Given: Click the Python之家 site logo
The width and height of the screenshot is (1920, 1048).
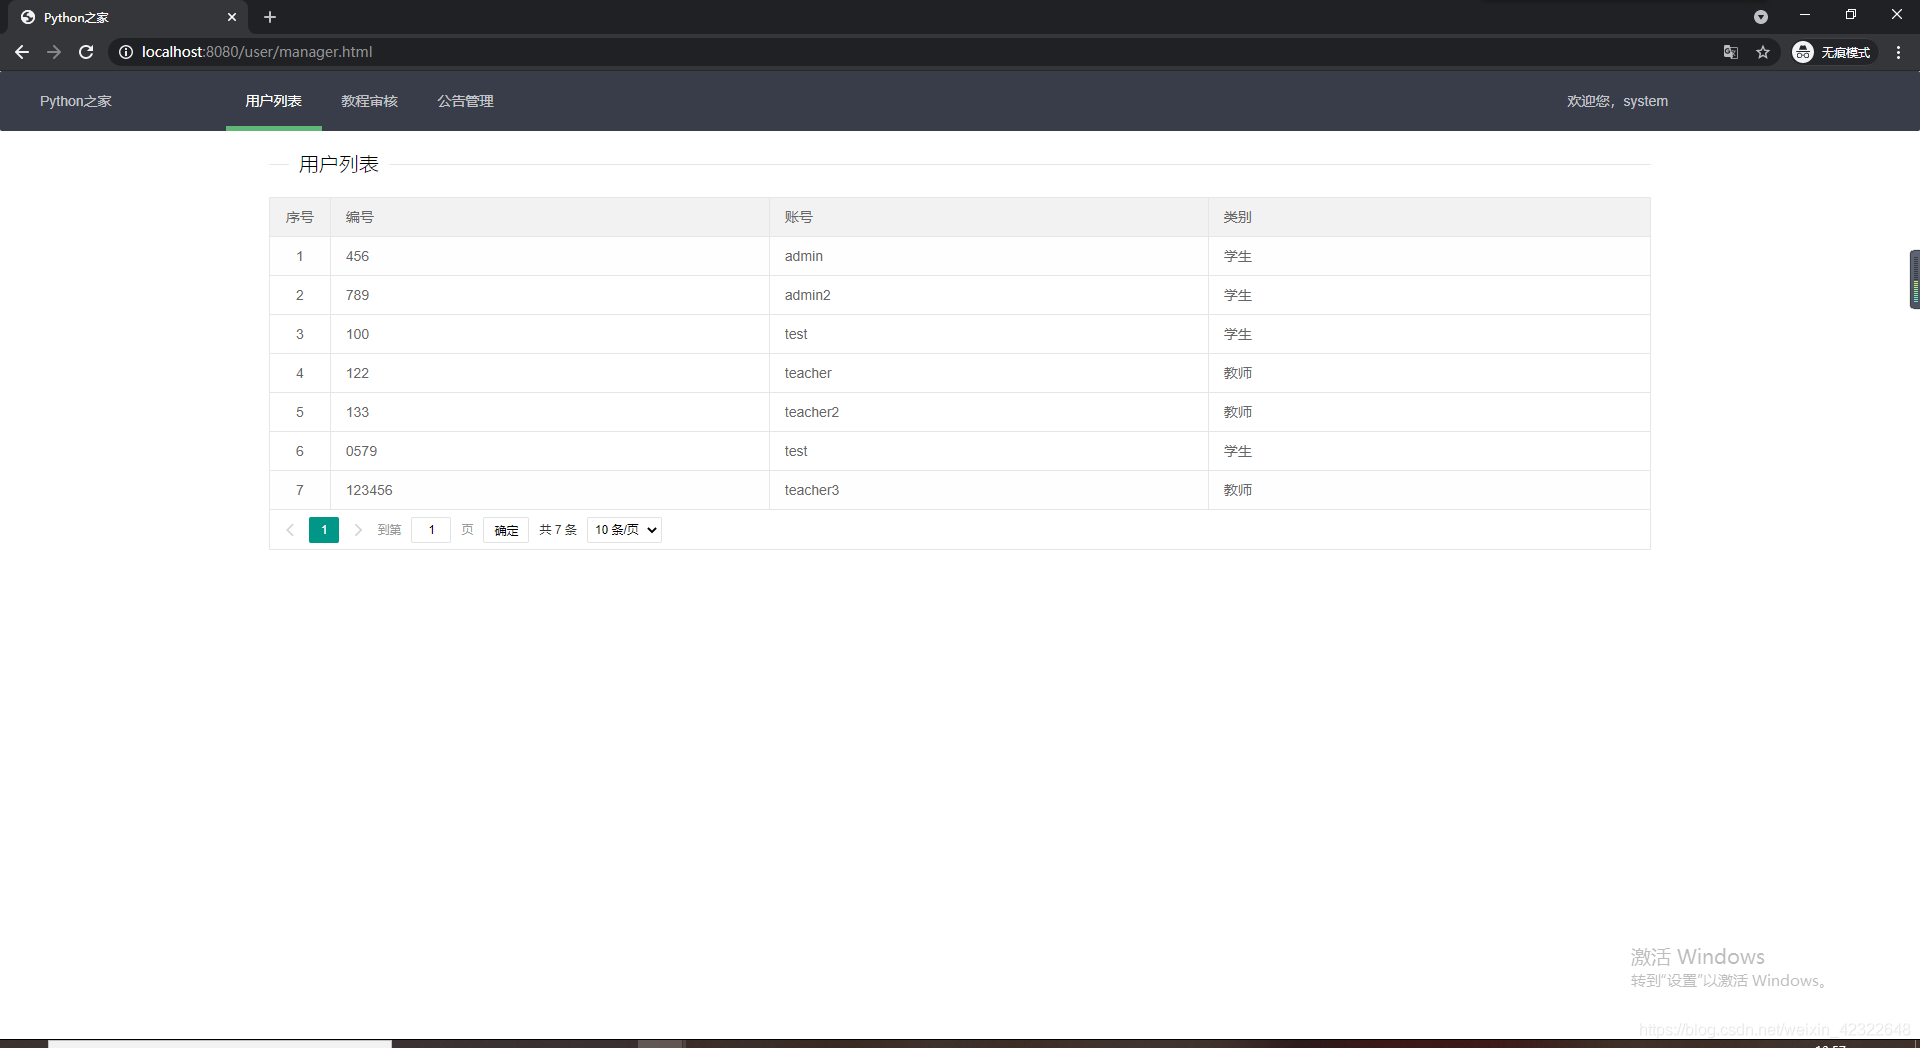Looking at the screenshot, I should tap(76, 101).
